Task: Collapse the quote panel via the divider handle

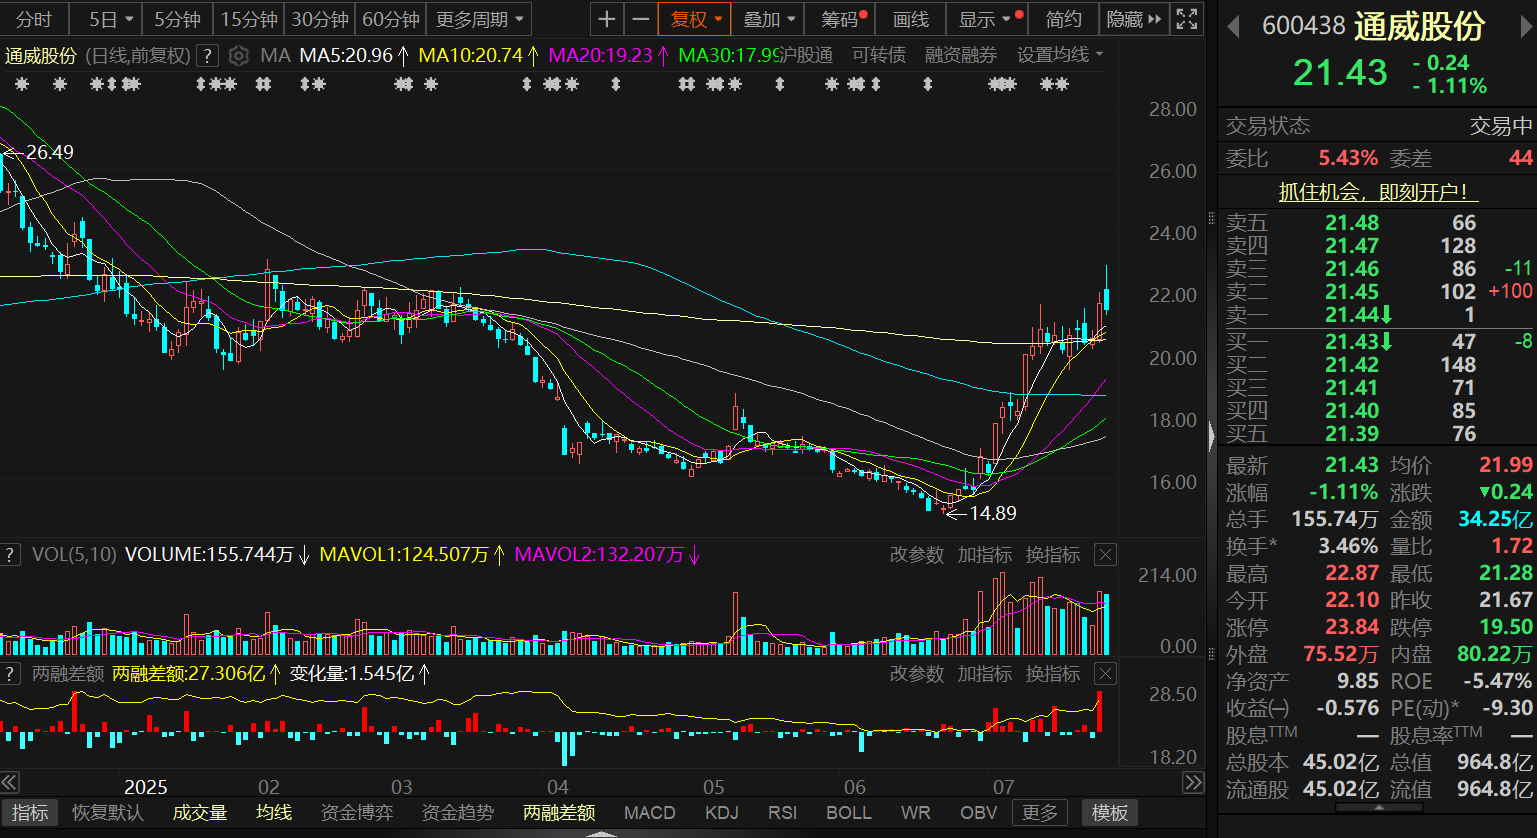Action: pyautogui.click(x=1212, y=436)
